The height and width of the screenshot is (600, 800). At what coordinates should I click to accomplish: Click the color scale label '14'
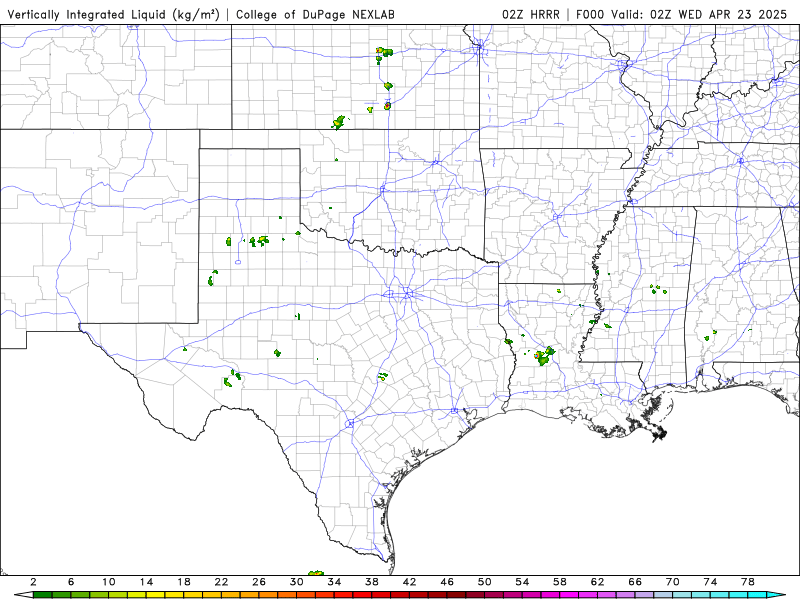(x=146, y=582)
